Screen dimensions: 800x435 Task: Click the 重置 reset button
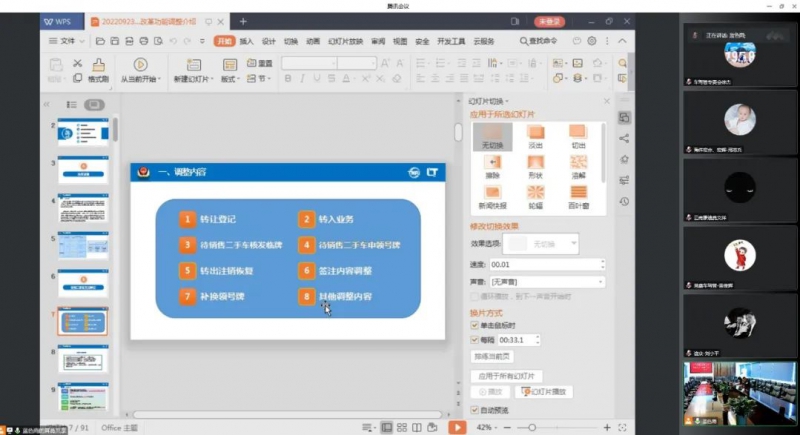pos(260,63)
